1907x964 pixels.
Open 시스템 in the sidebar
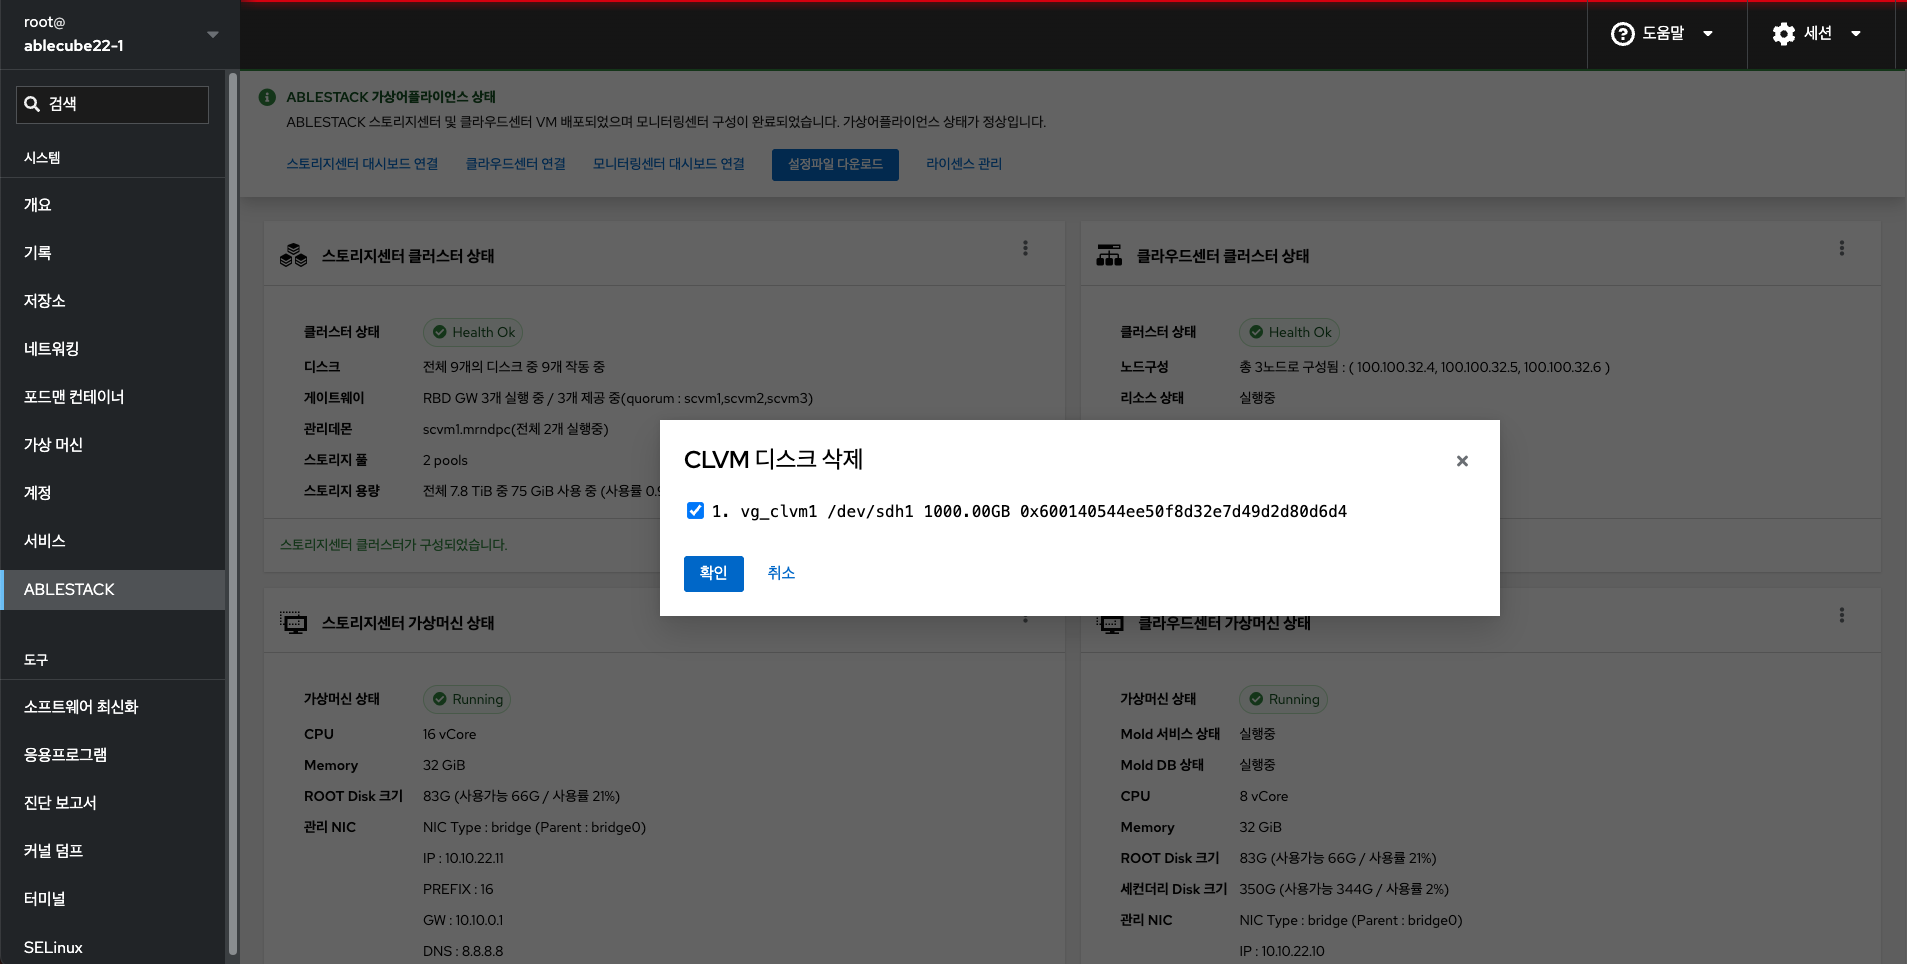coord(42,158)
